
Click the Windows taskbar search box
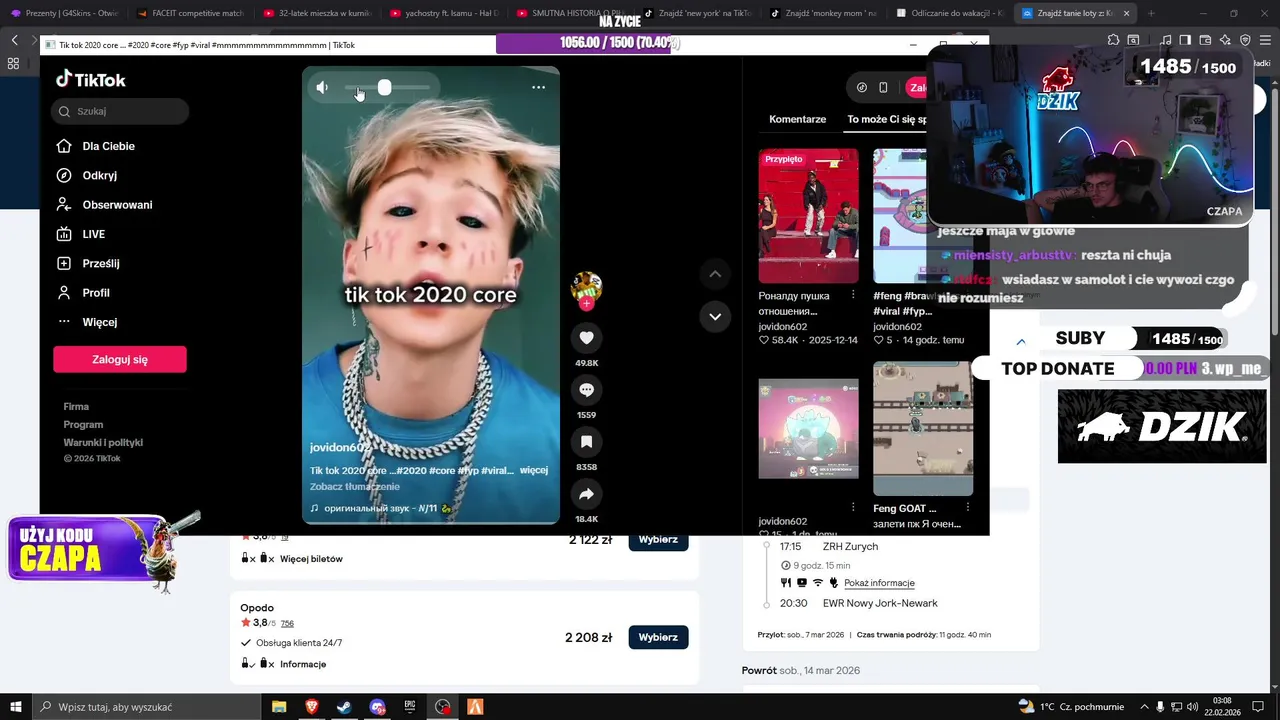(145, 707)
